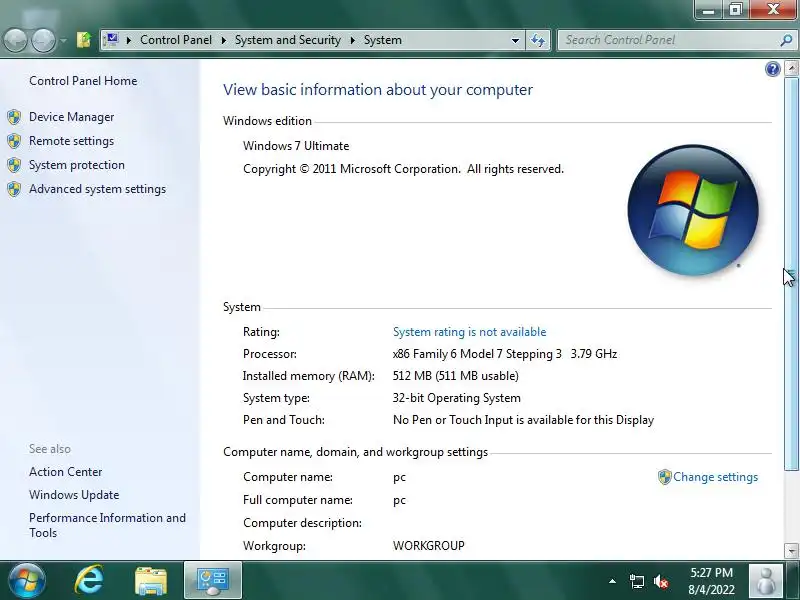Expand the arrow after System and Security
This screenshot has height=600, width=800.
(352, 40)
